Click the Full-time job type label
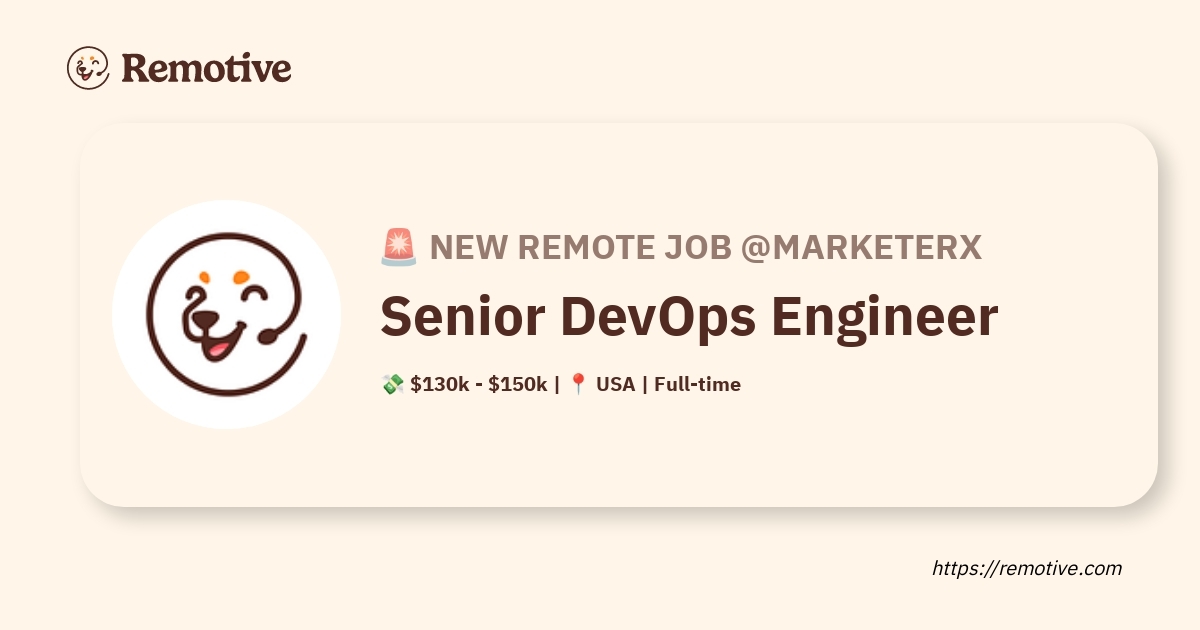The width and height of the screenshot is (1200, 630). pos(697,384)
